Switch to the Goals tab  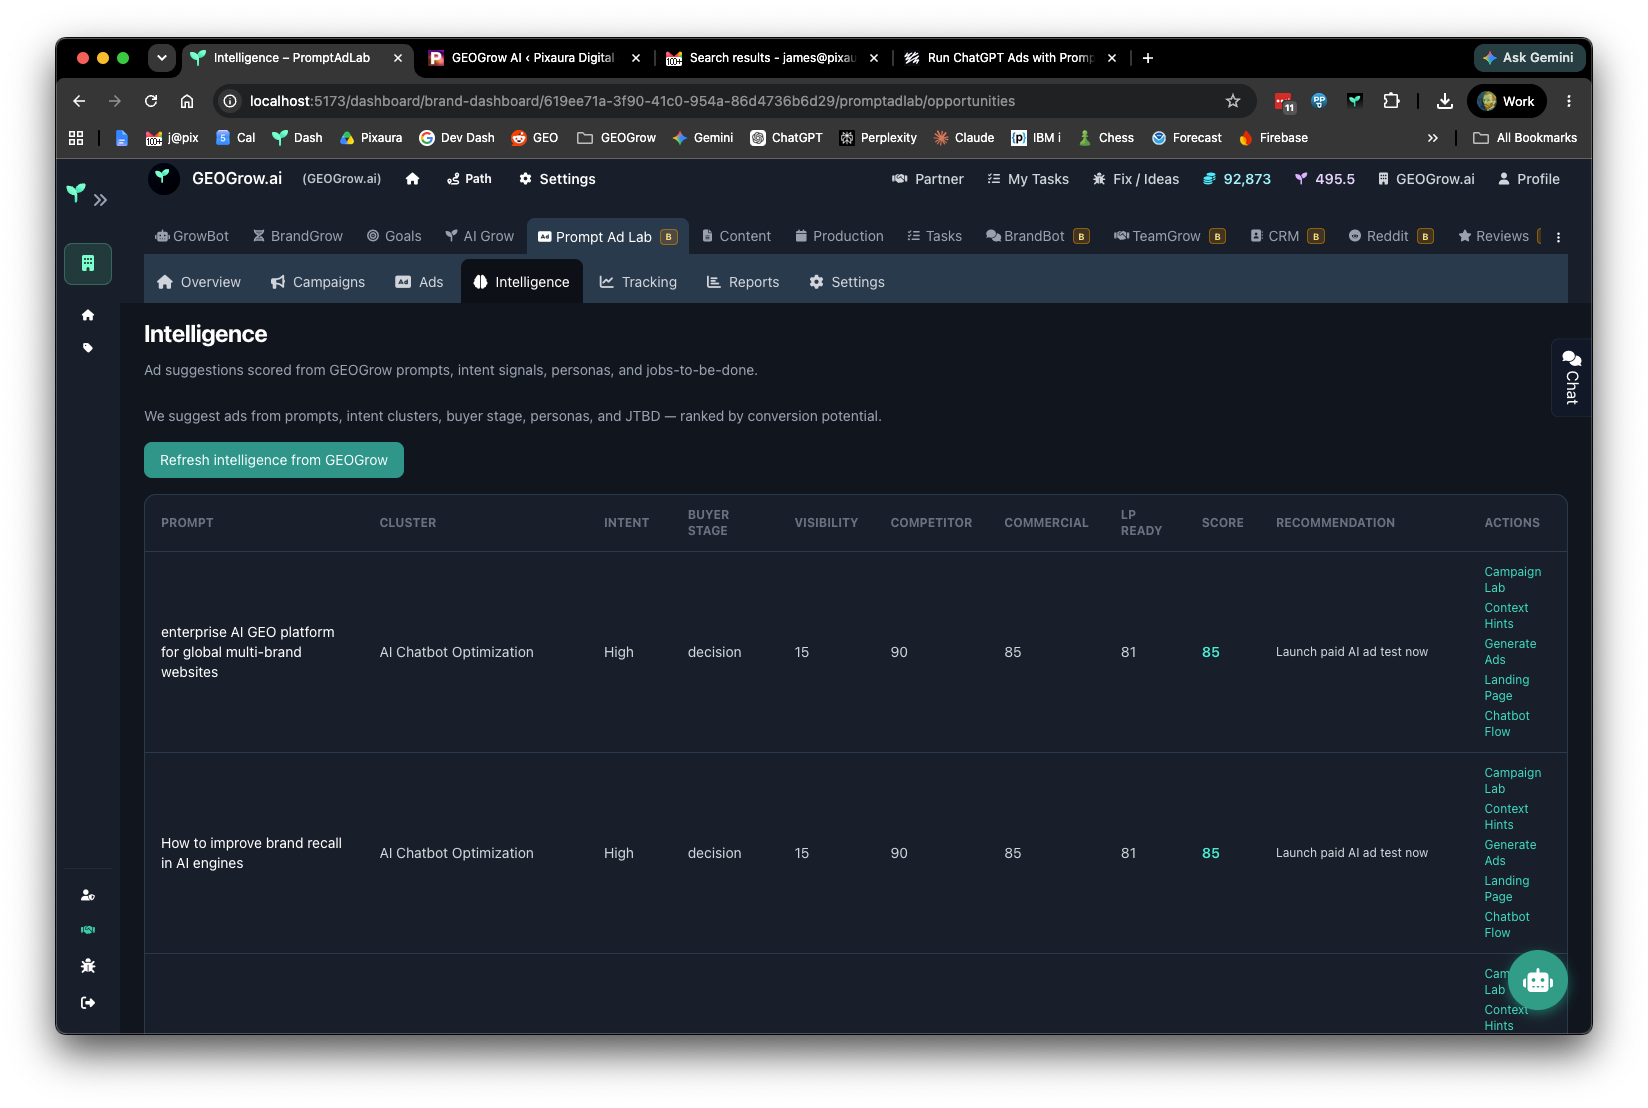(x=394, y=236)
